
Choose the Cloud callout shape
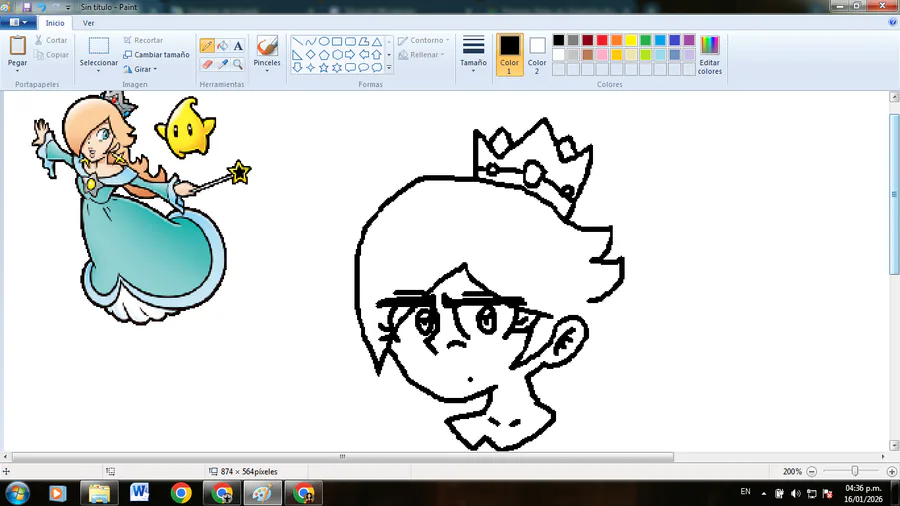[377, 68]
